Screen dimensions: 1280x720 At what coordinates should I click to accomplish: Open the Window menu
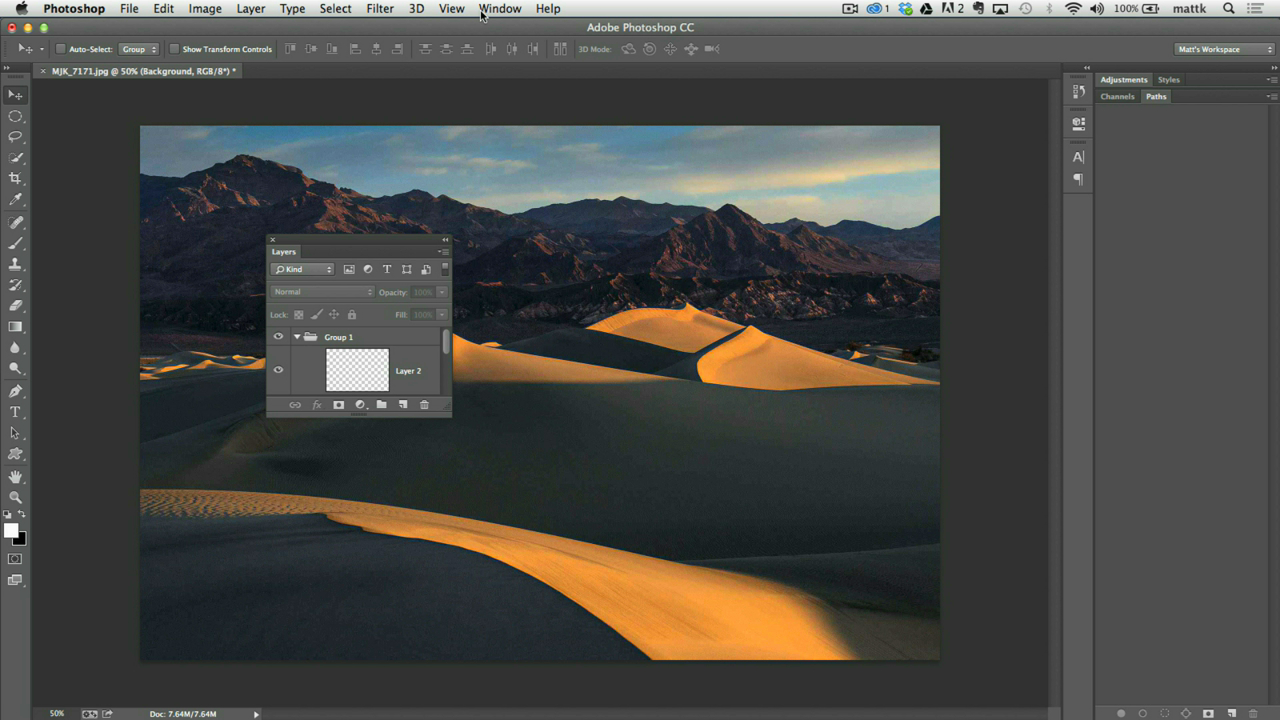pyautogui.click(x=500, y=9)
